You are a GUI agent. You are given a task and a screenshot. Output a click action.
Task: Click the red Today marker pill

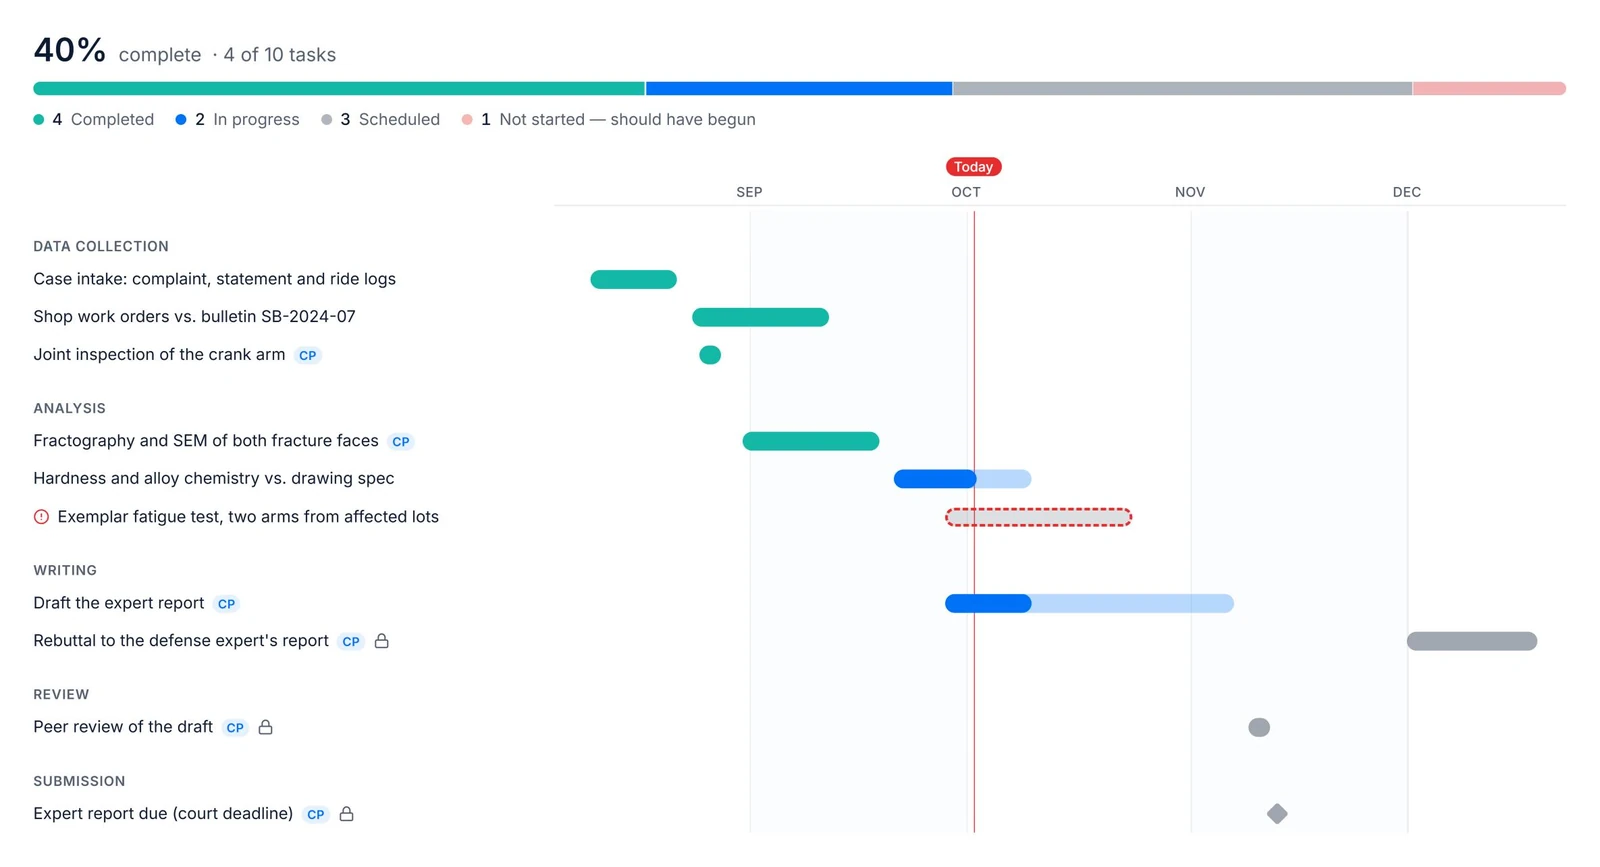click(x=973, y=167)
